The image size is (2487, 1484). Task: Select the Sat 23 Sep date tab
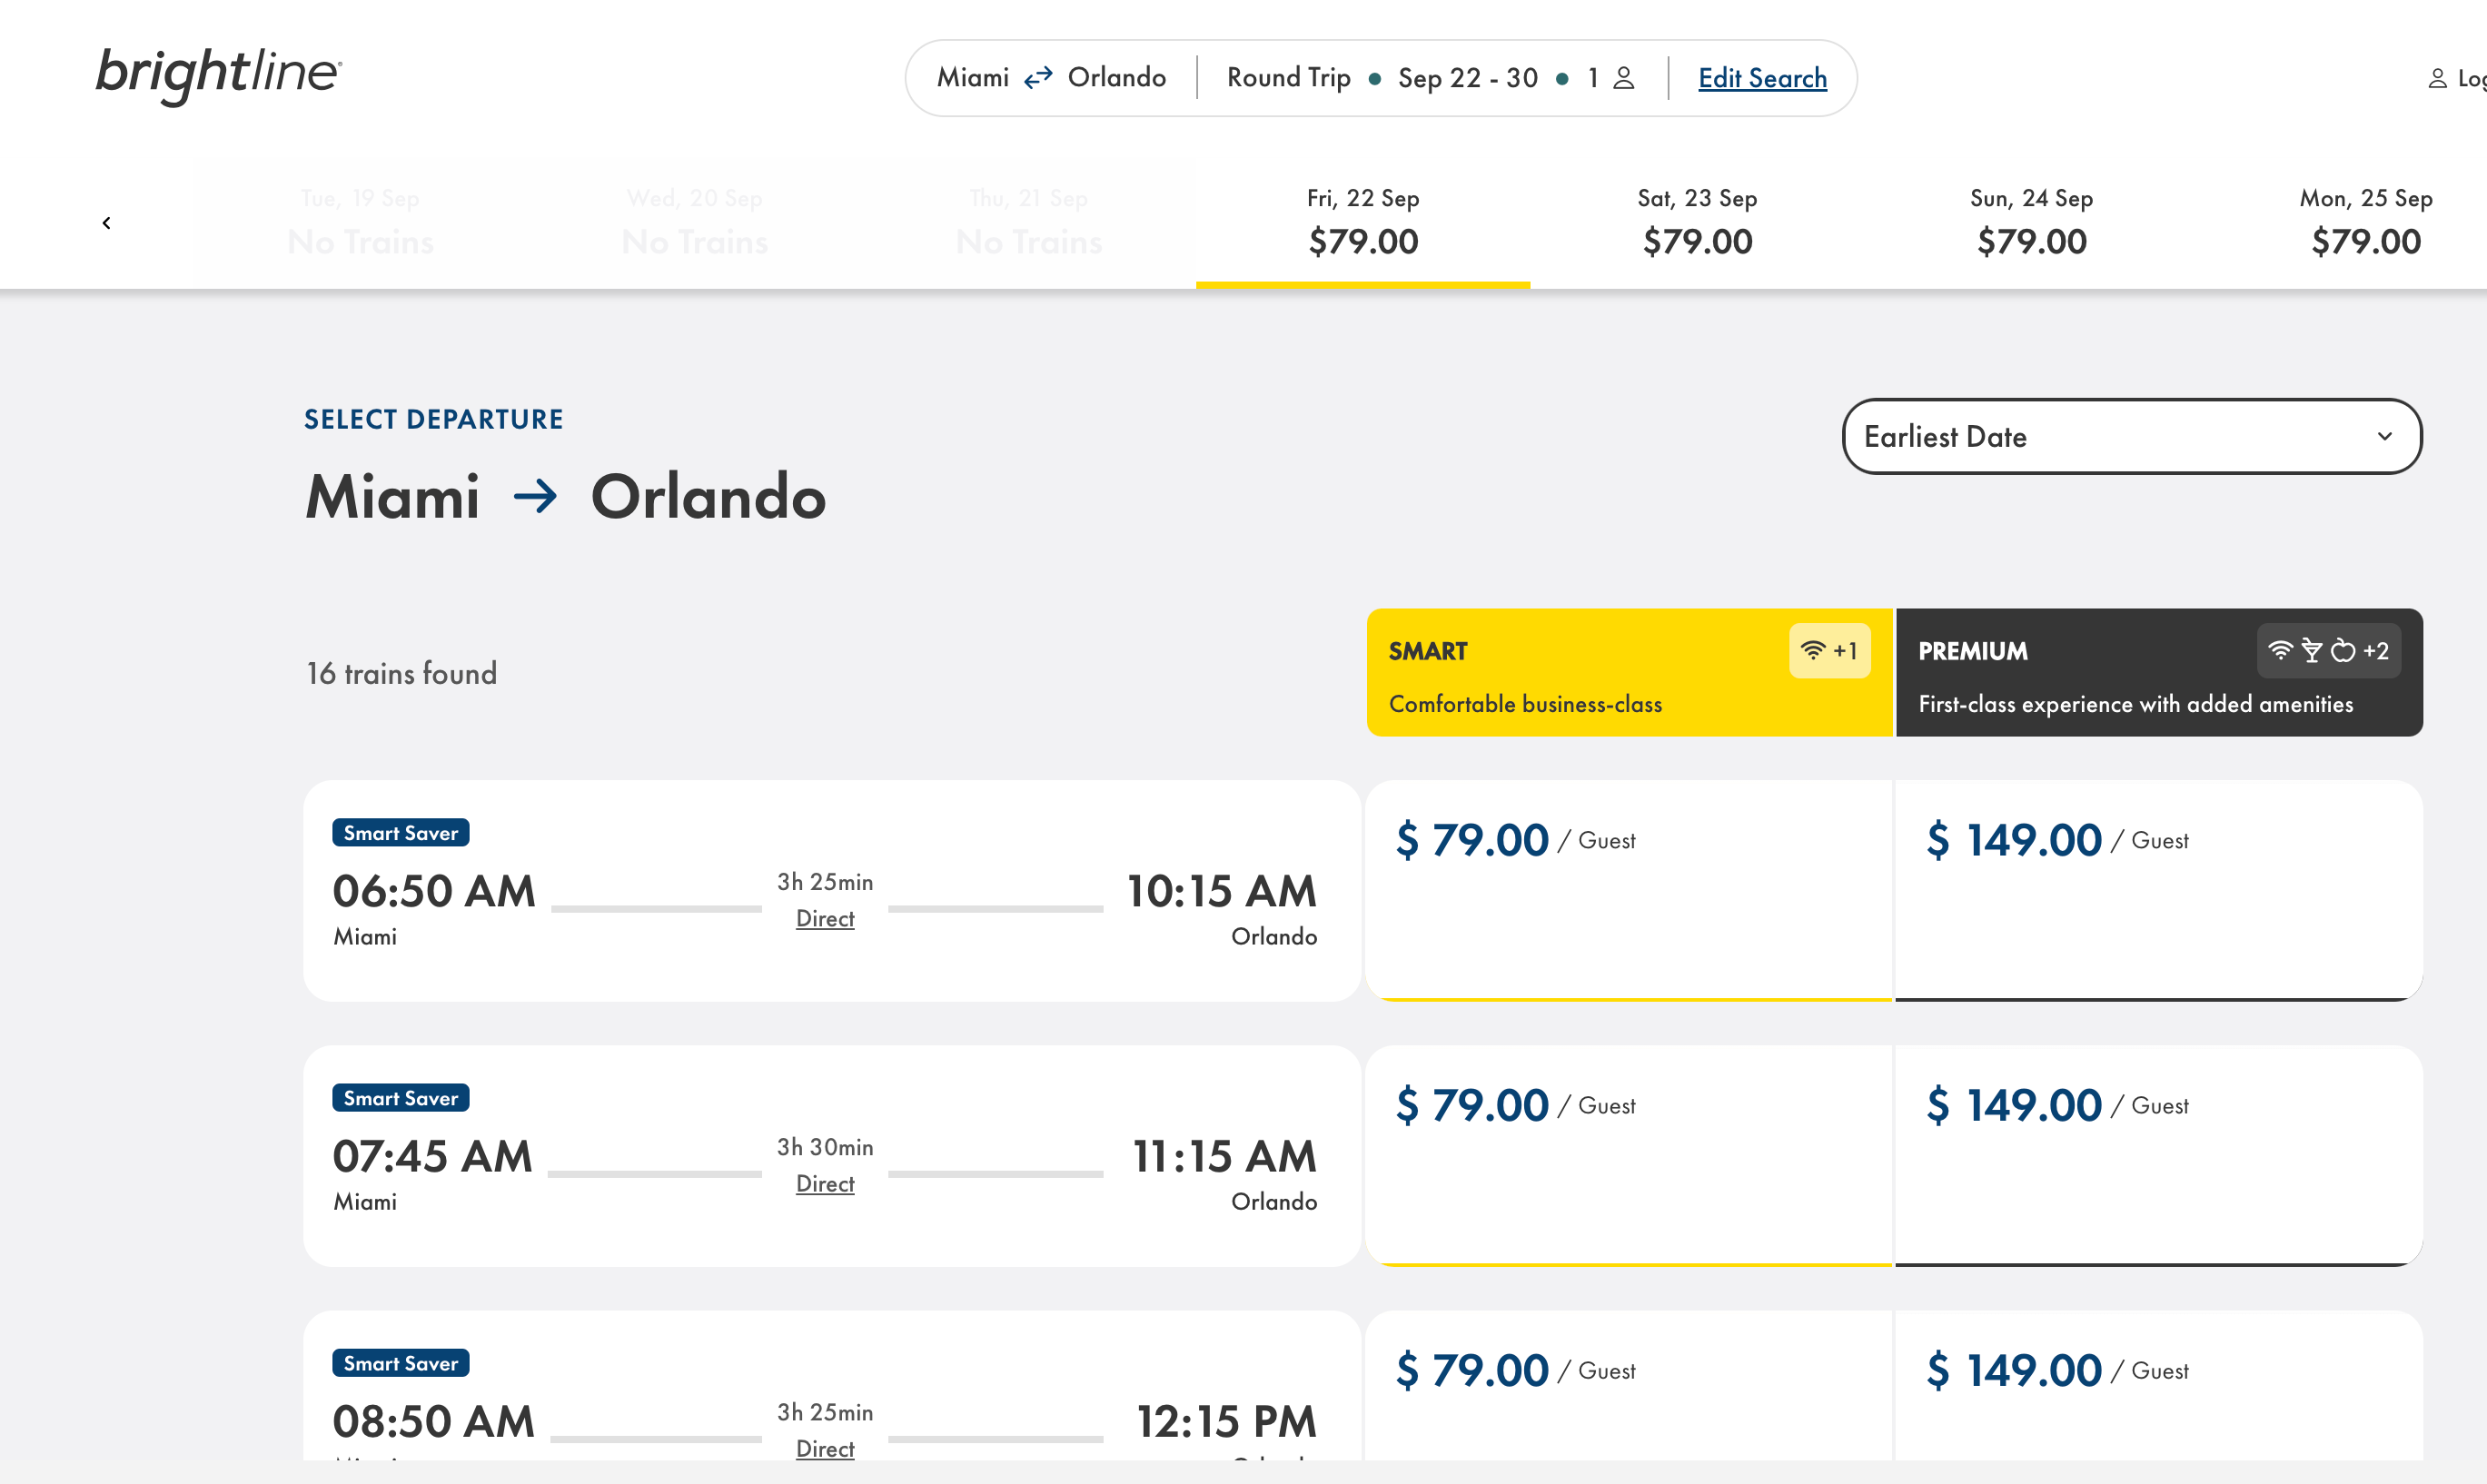[1697, 222]
